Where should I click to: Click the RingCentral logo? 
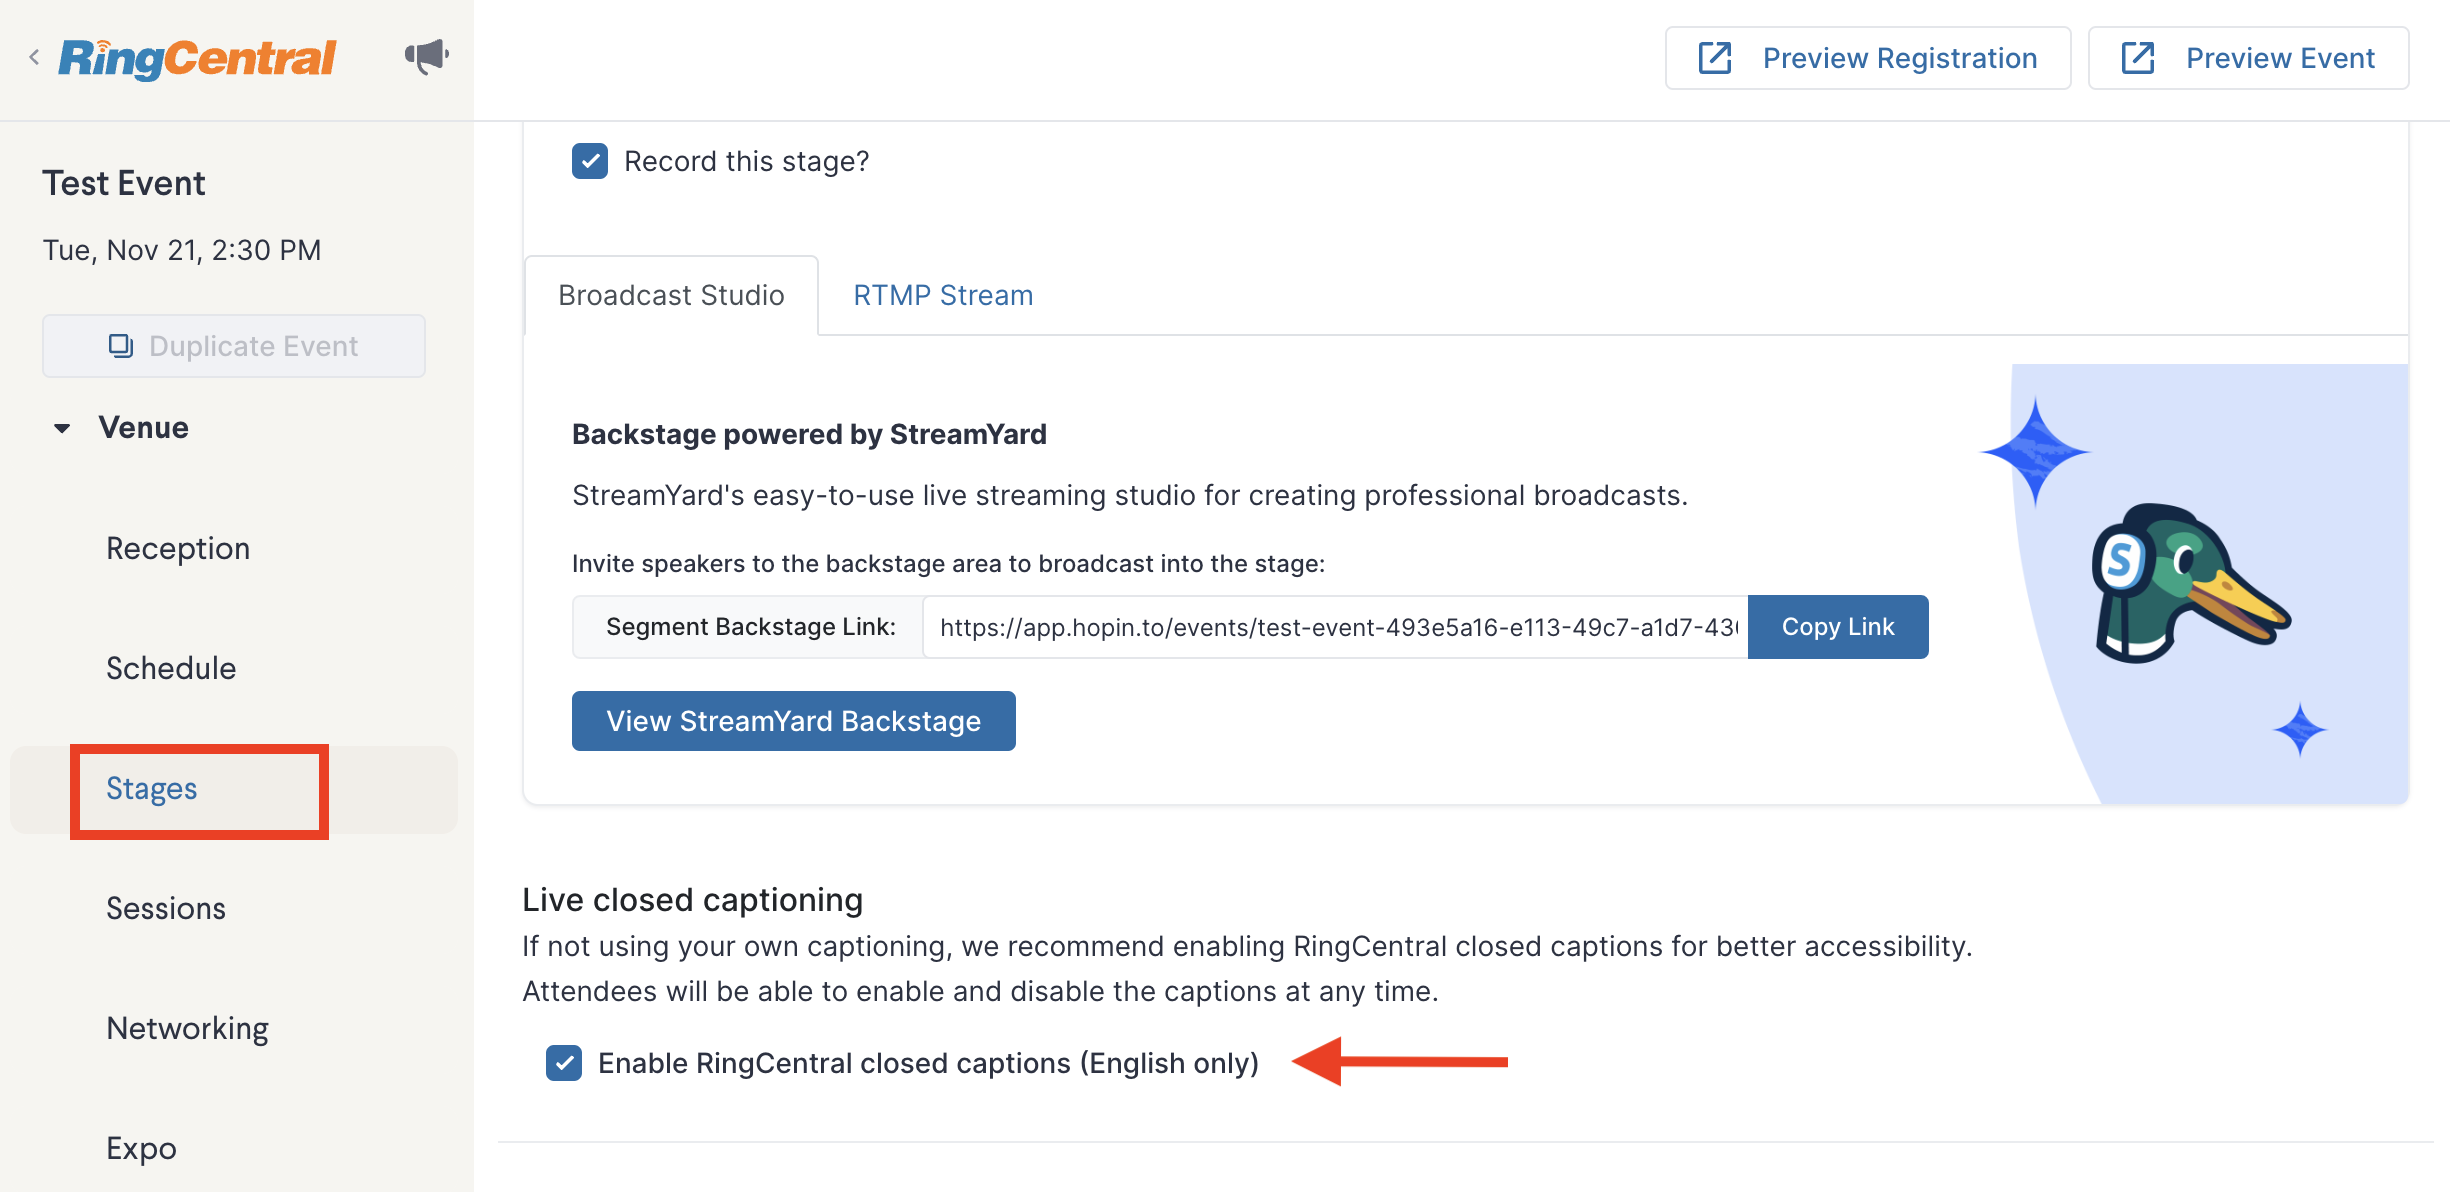197,58
